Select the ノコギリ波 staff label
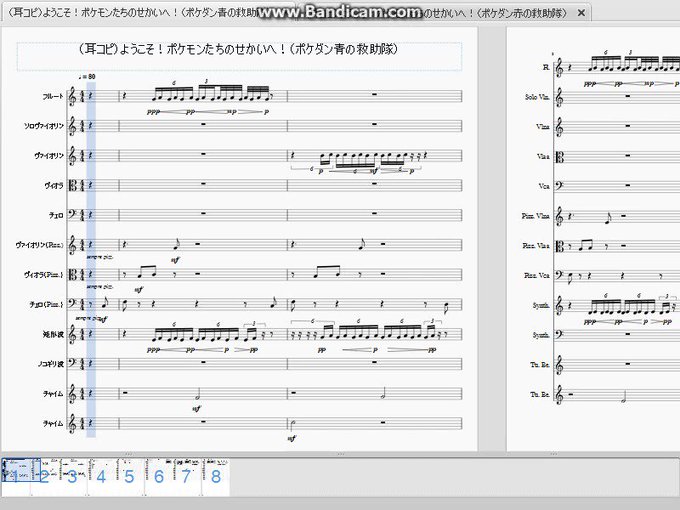Screen dimensions: 680x510 tap(51, 364)
